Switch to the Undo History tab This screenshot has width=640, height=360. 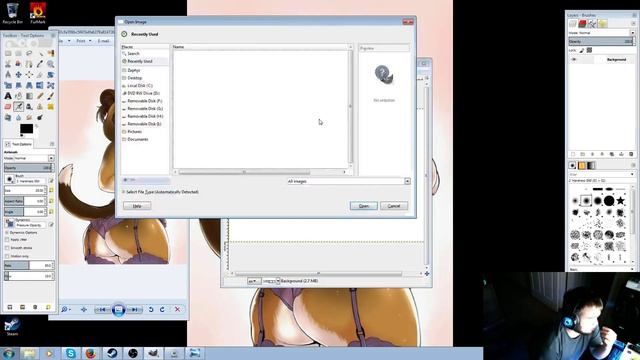coord(603,24)
